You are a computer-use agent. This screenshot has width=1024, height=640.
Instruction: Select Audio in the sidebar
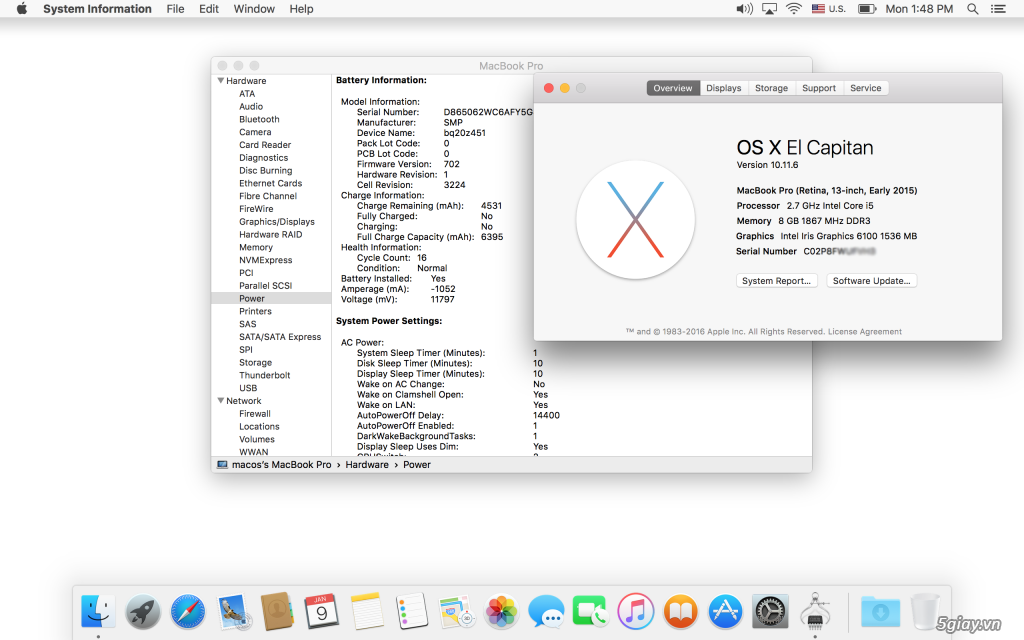point(251,106)
